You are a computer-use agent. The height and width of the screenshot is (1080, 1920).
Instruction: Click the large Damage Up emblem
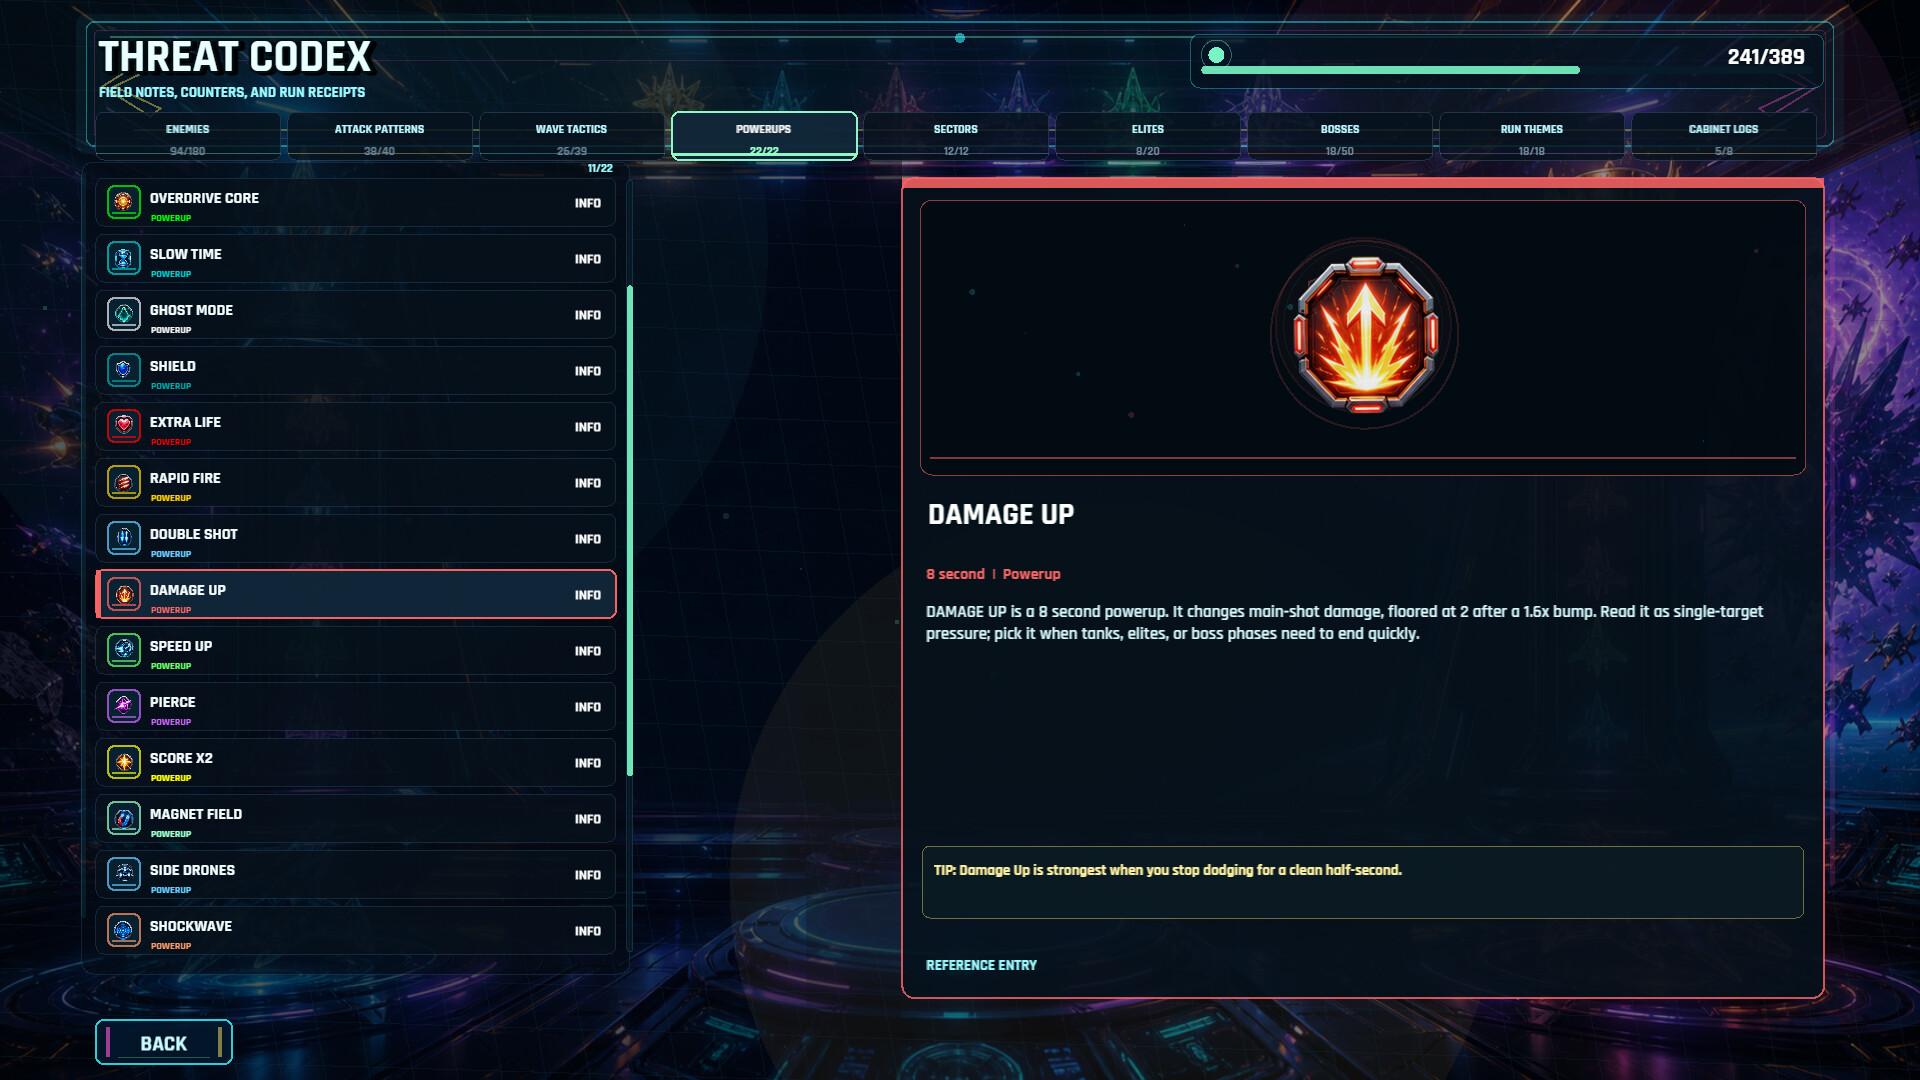pyautogui.click(x=1364, y=334)
